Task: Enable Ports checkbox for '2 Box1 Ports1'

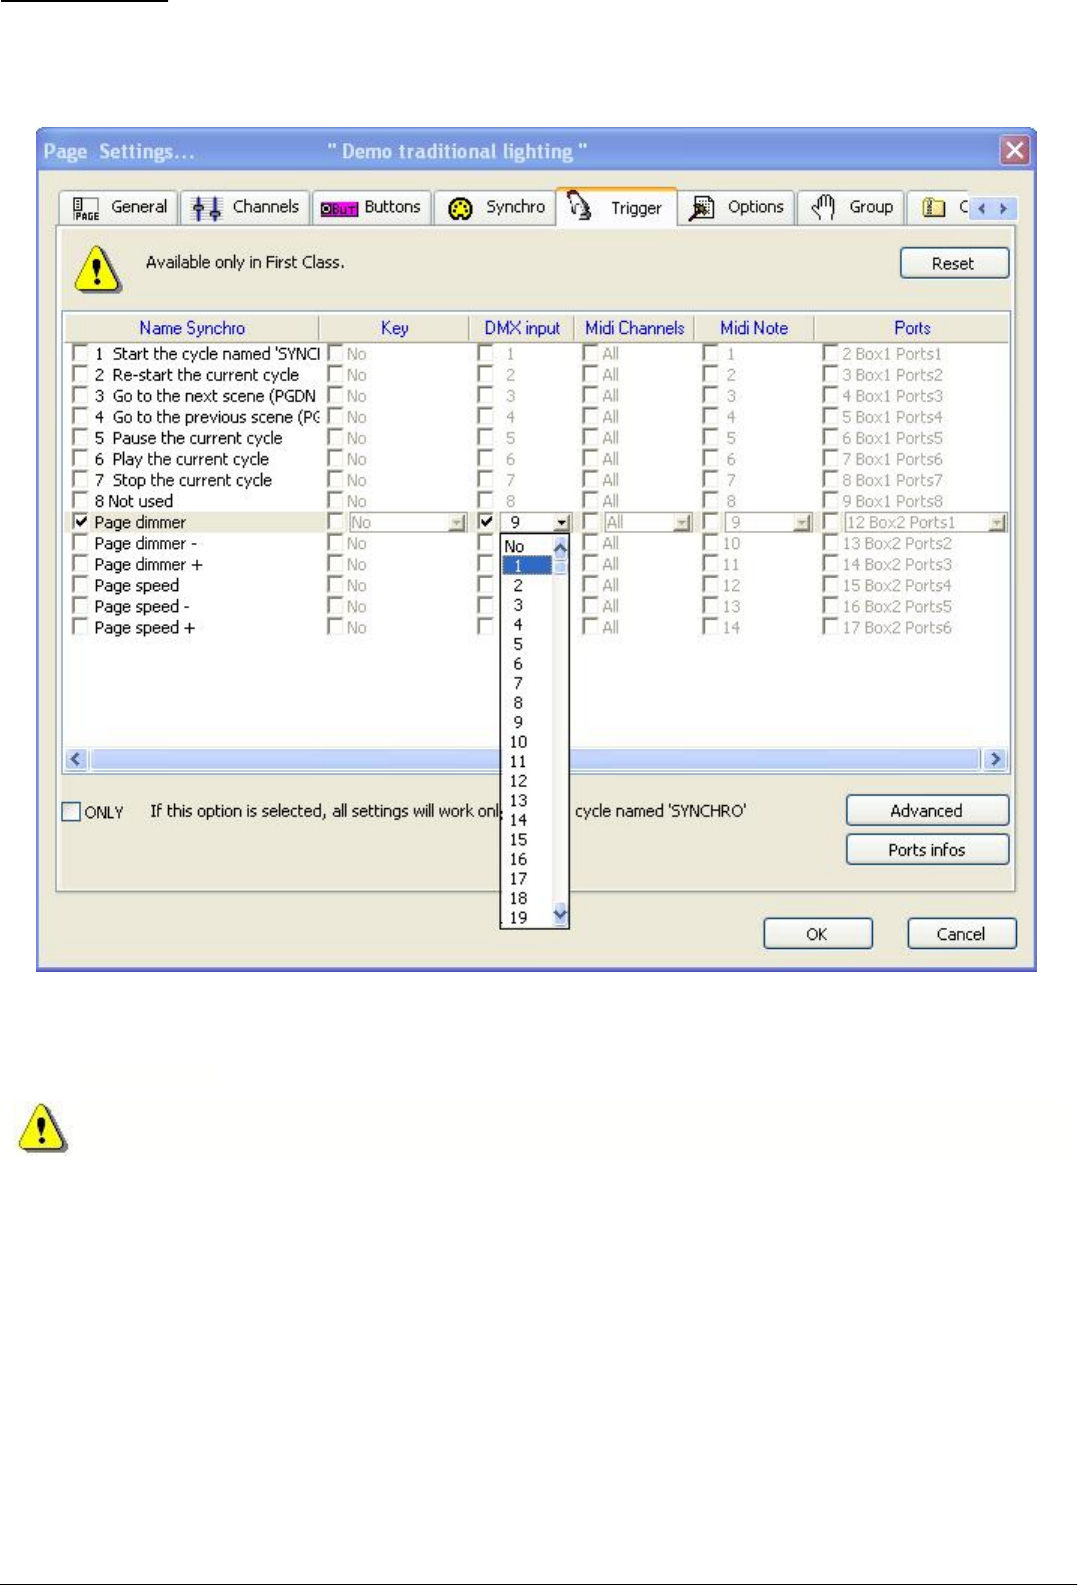Action: click(x=830, y=353)
